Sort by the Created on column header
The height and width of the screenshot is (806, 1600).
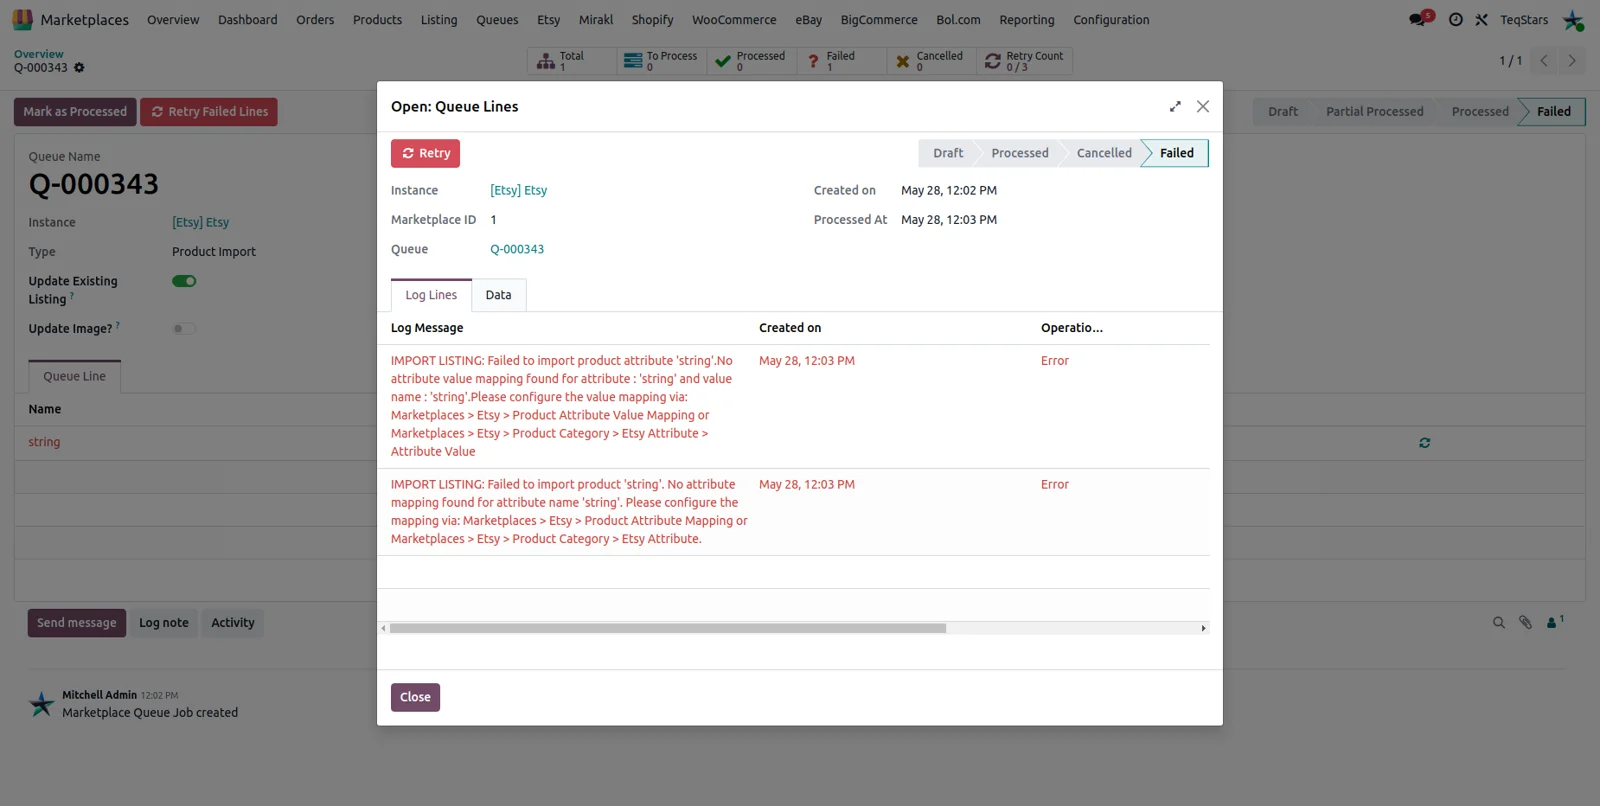[790, 328]
